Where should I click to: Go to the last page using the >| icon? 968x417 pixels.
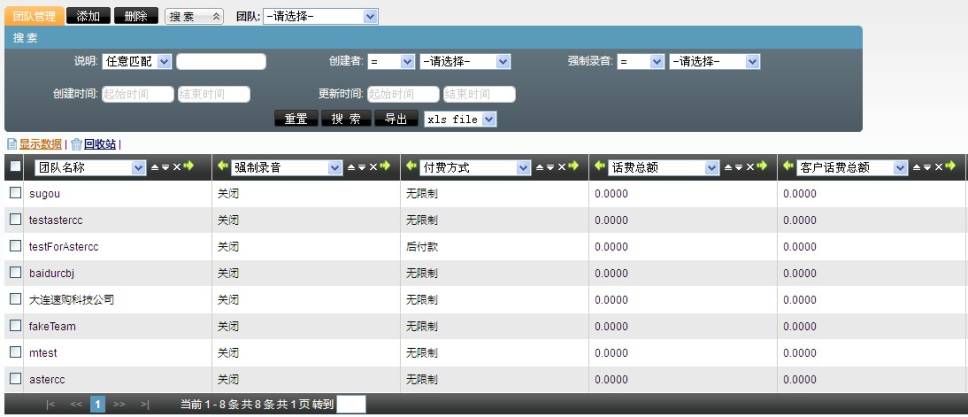tap(145, 405)
